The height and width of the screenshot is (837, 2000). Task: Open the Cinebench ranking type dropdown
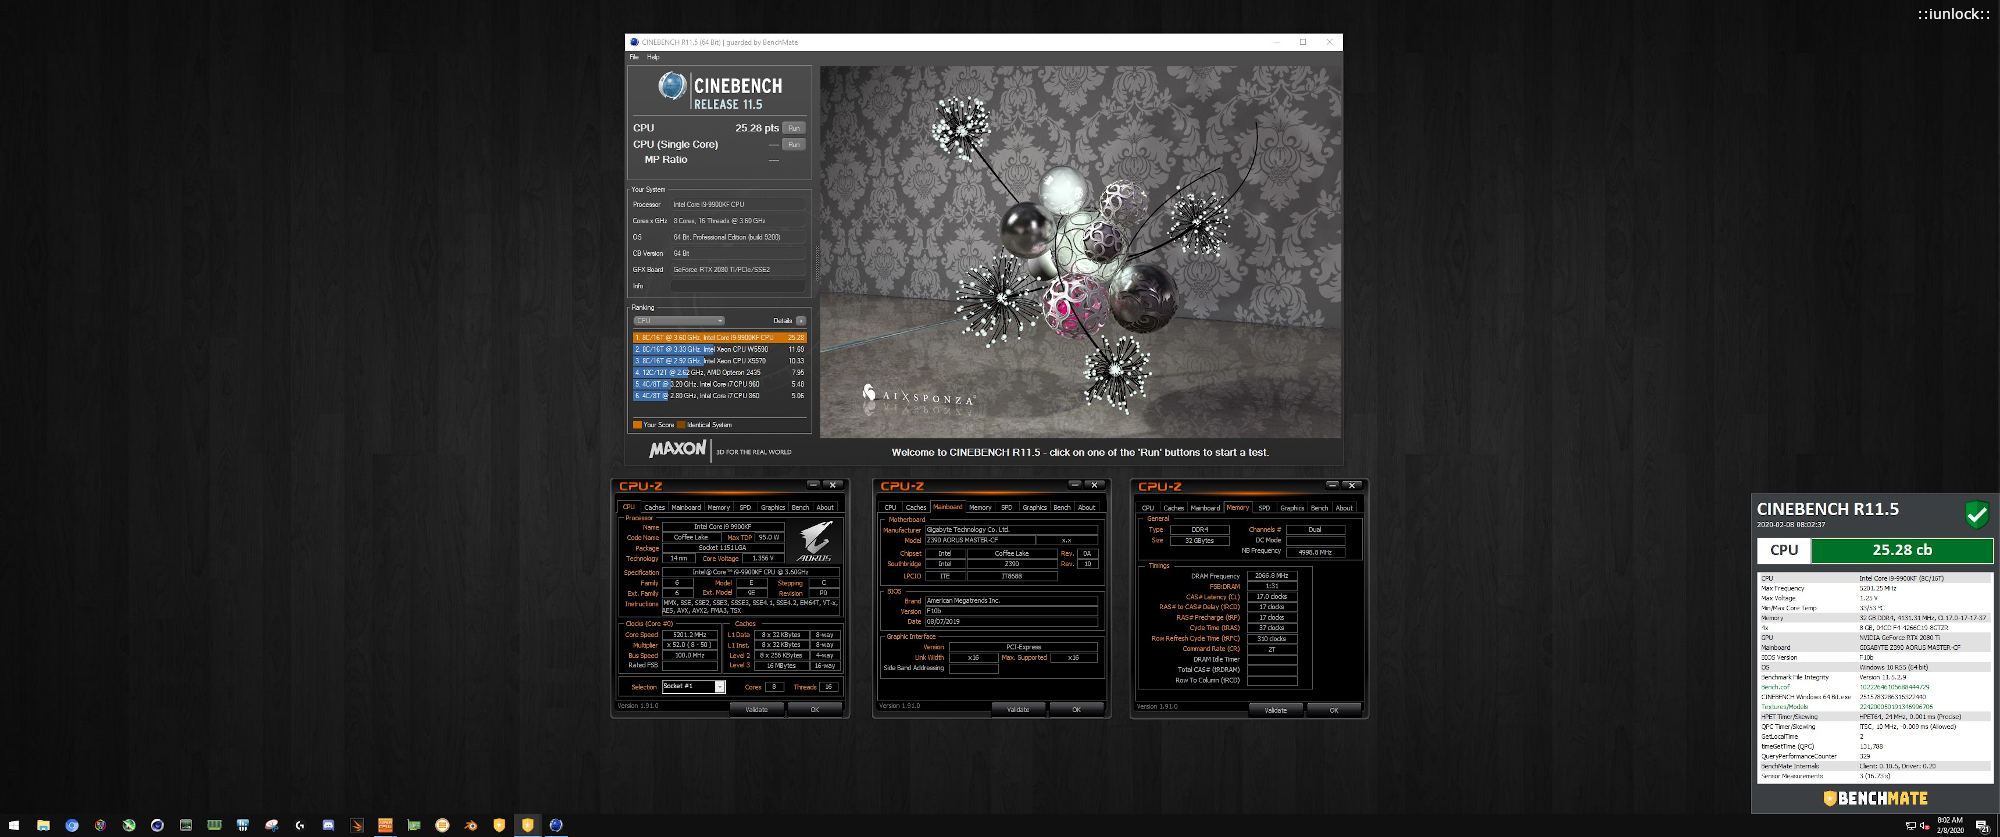coord(679,321)
